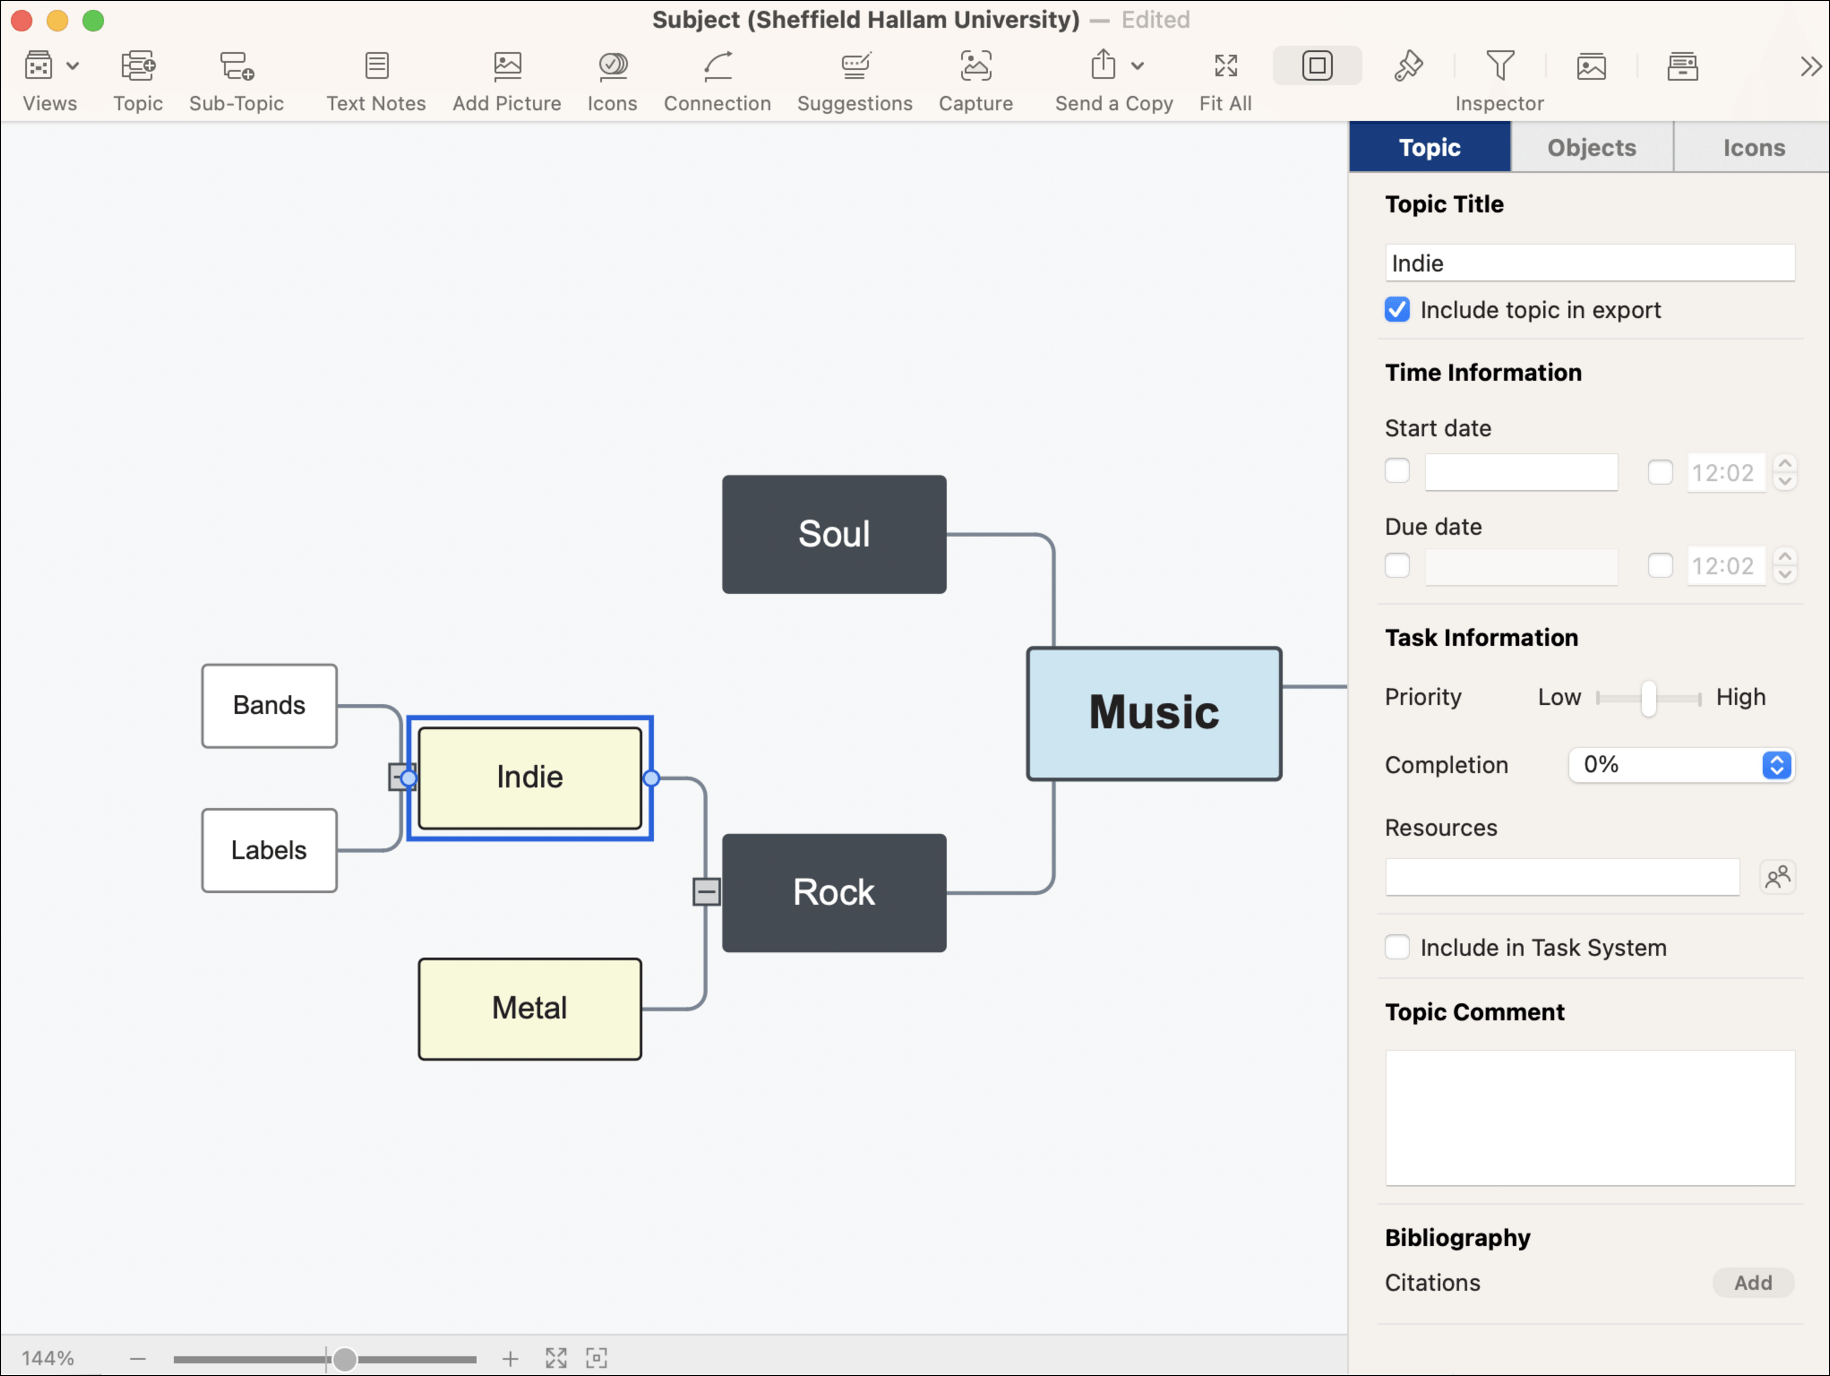The image size is (1830, 1376).
Task: Click in the Topic Comment box
Action: click(1589, 1117)
